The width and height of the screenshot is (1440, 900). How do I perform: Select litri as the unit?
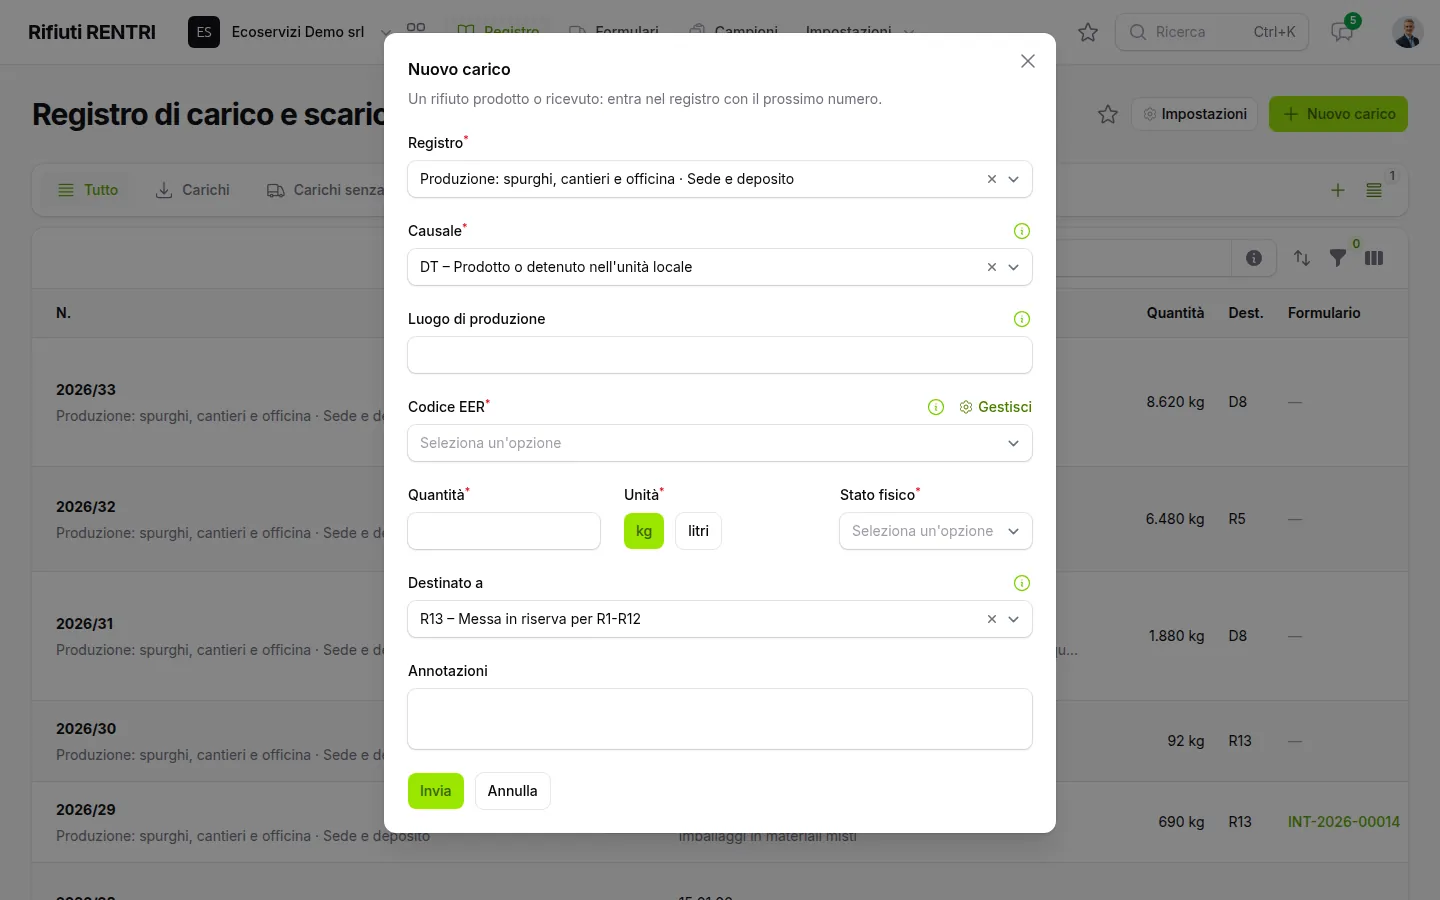click(698, 531)
